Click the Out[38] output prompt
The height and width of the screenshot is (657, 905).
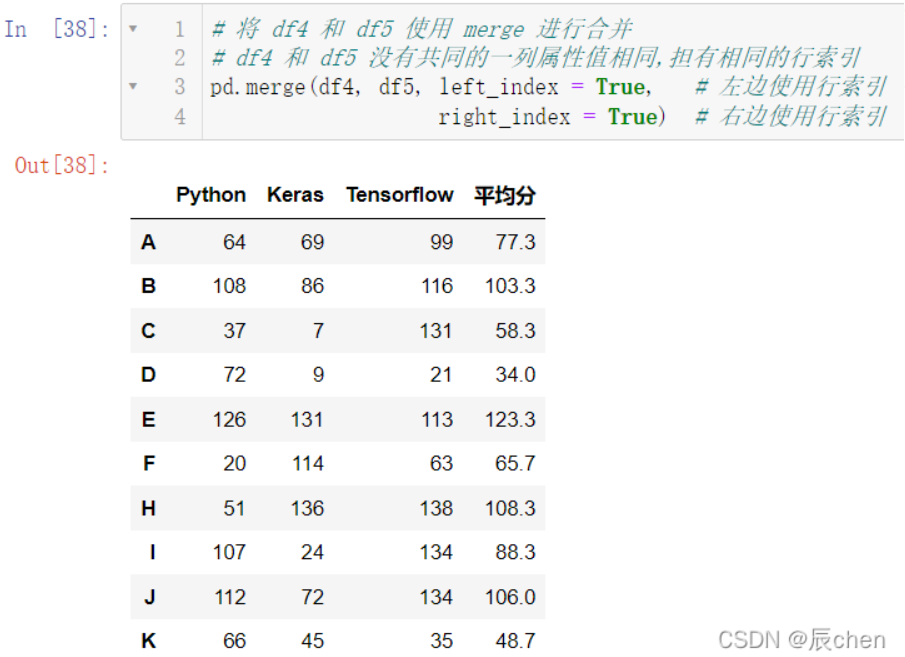[x=62, y=166]
